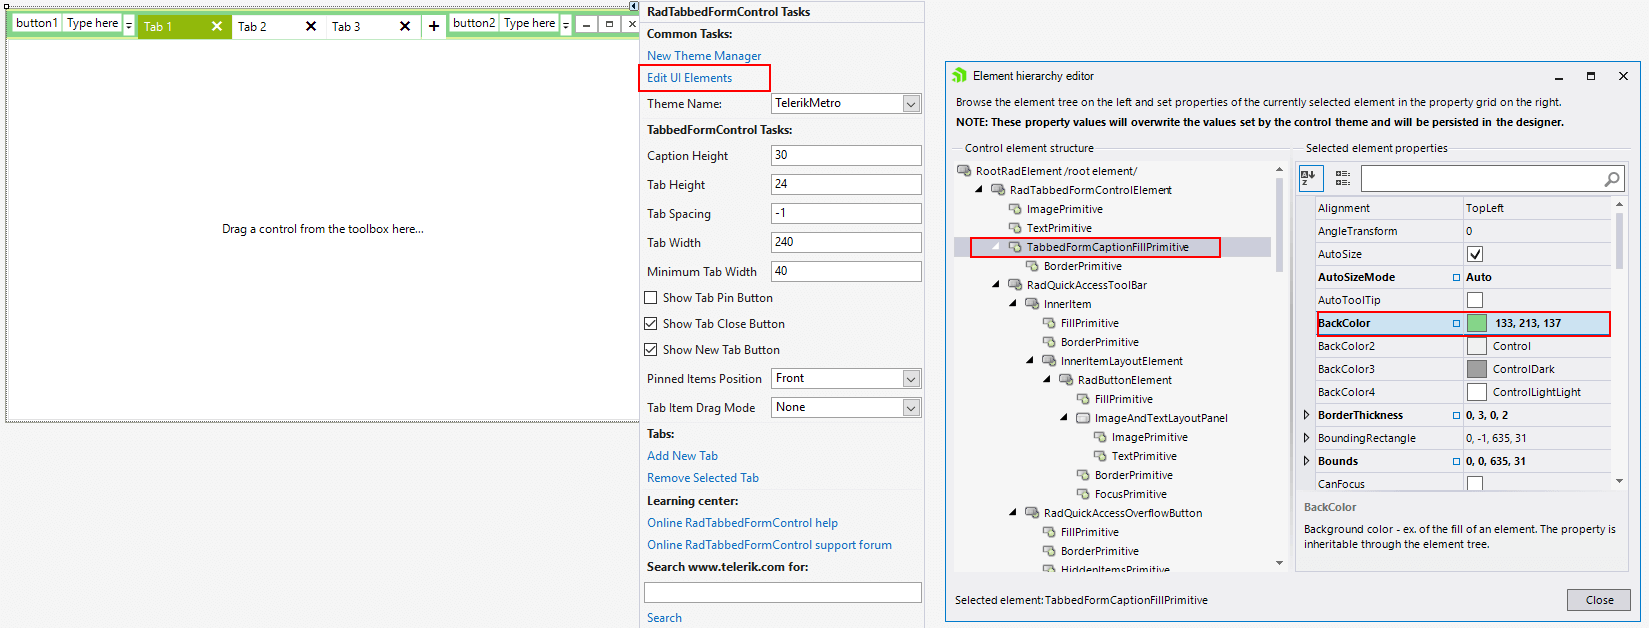Image resolution: width=1649 pixels, height=628 pixels.
Task: Uncheck Show New Tab Button
Action: [x=651, y=350]
